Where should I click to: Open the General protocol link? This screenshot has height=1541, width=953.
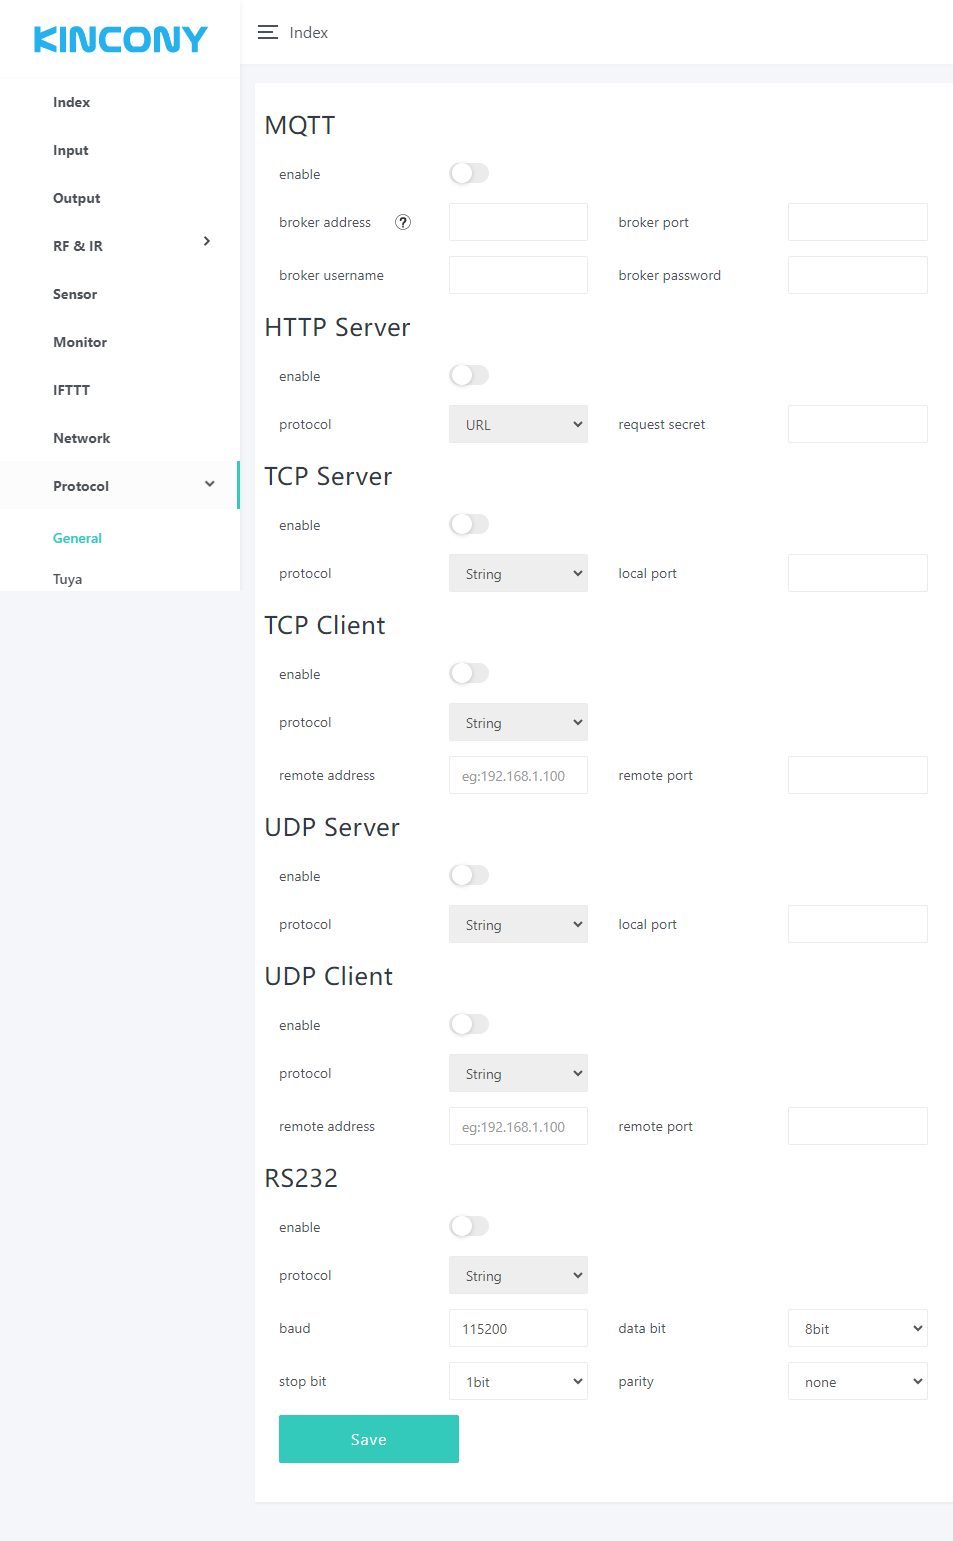pyautogui.click(x=77, y=538)
